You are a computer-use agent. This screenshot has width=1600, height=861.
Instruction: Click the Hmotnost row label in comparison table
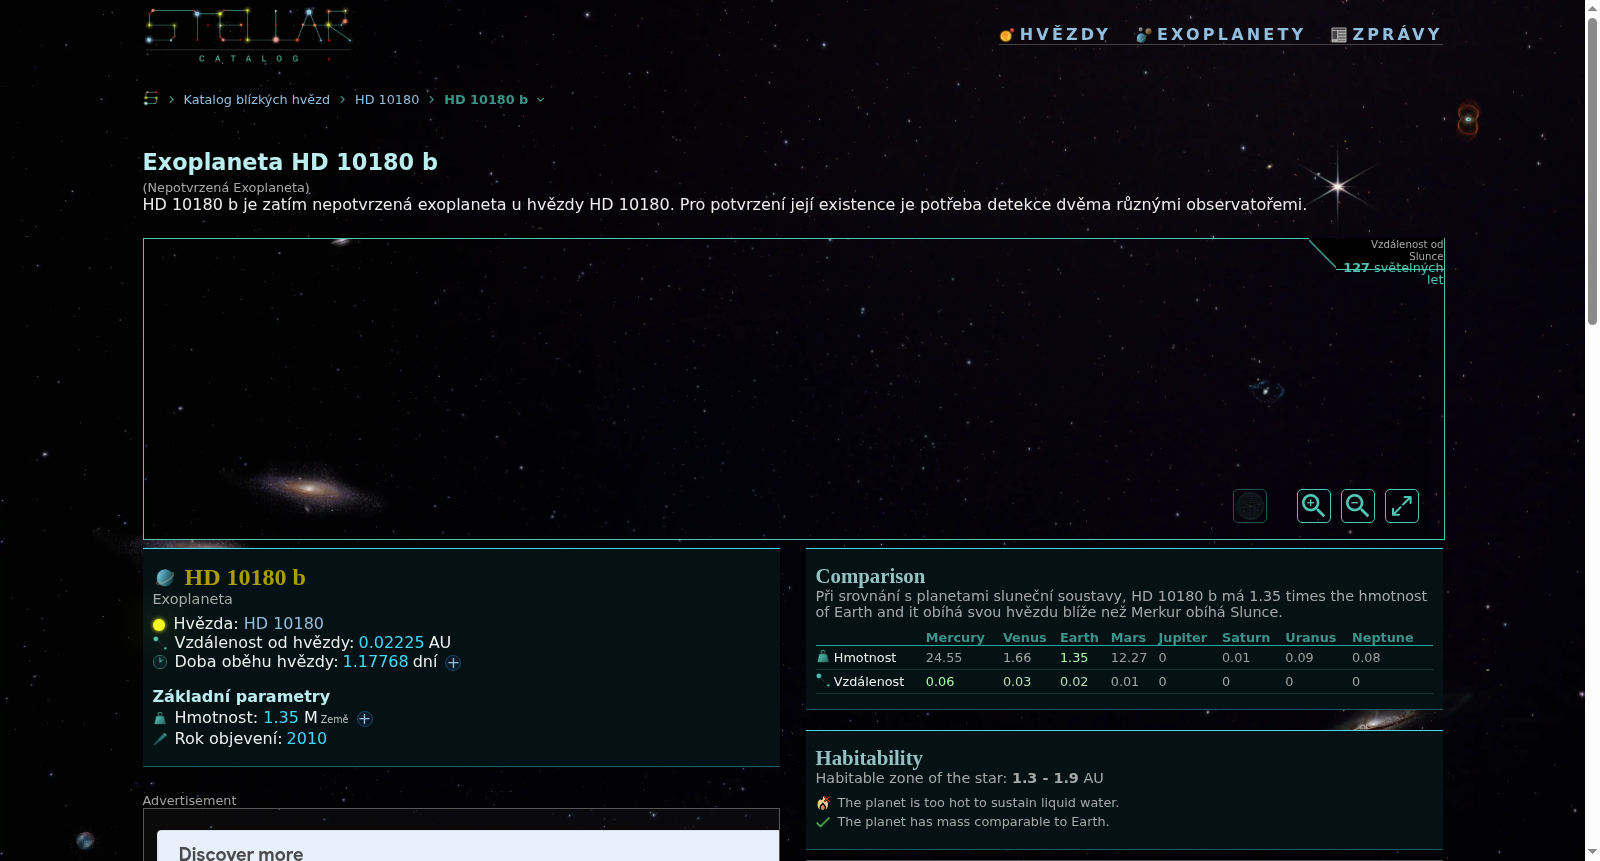click(x=865, y=658)
